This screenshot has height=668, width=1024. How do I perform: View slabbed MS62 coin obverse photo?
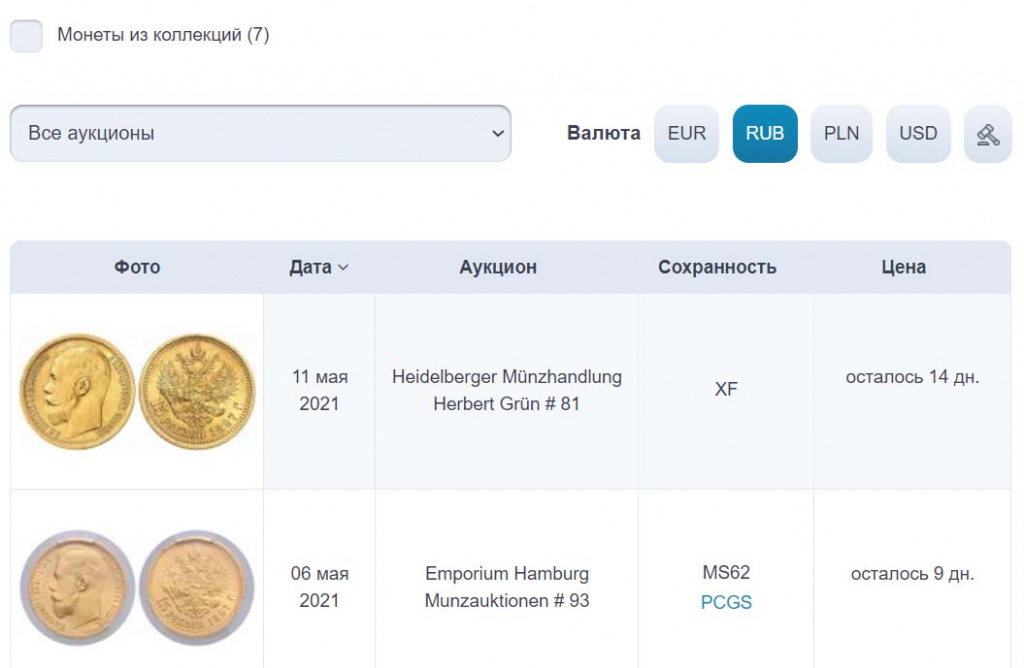tap(77, 587)
